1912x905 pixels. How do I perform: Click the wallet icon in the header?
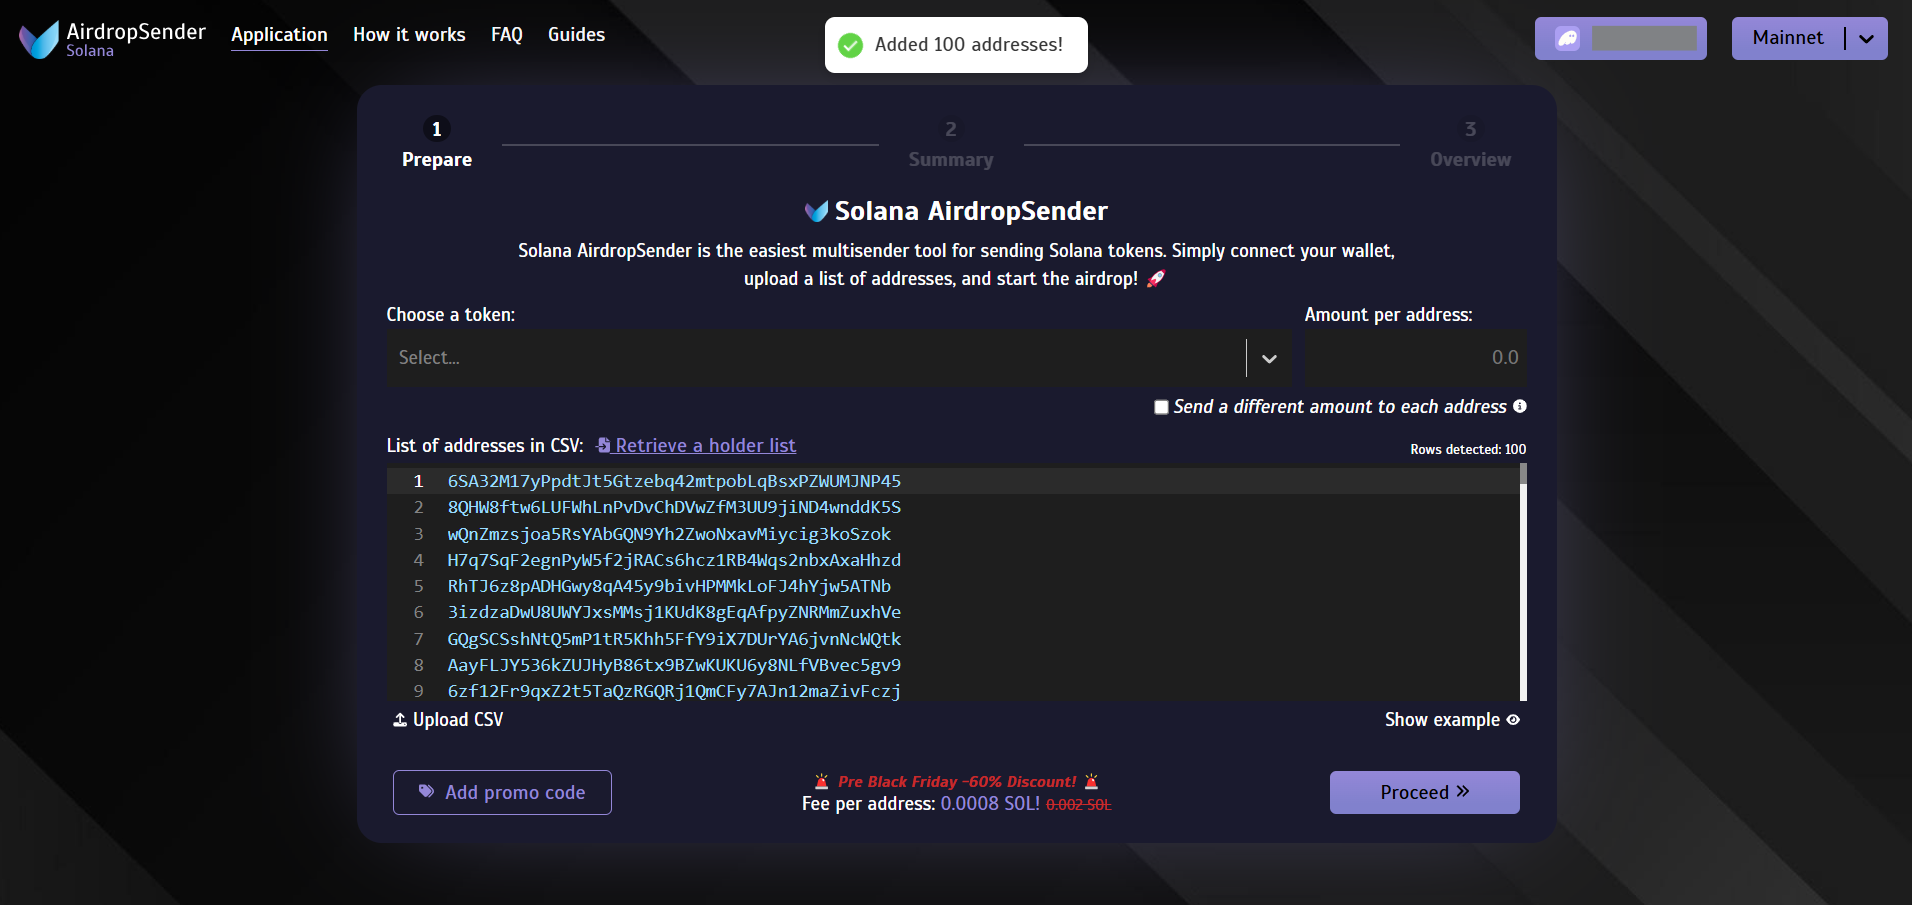(x=1567, y=39)
